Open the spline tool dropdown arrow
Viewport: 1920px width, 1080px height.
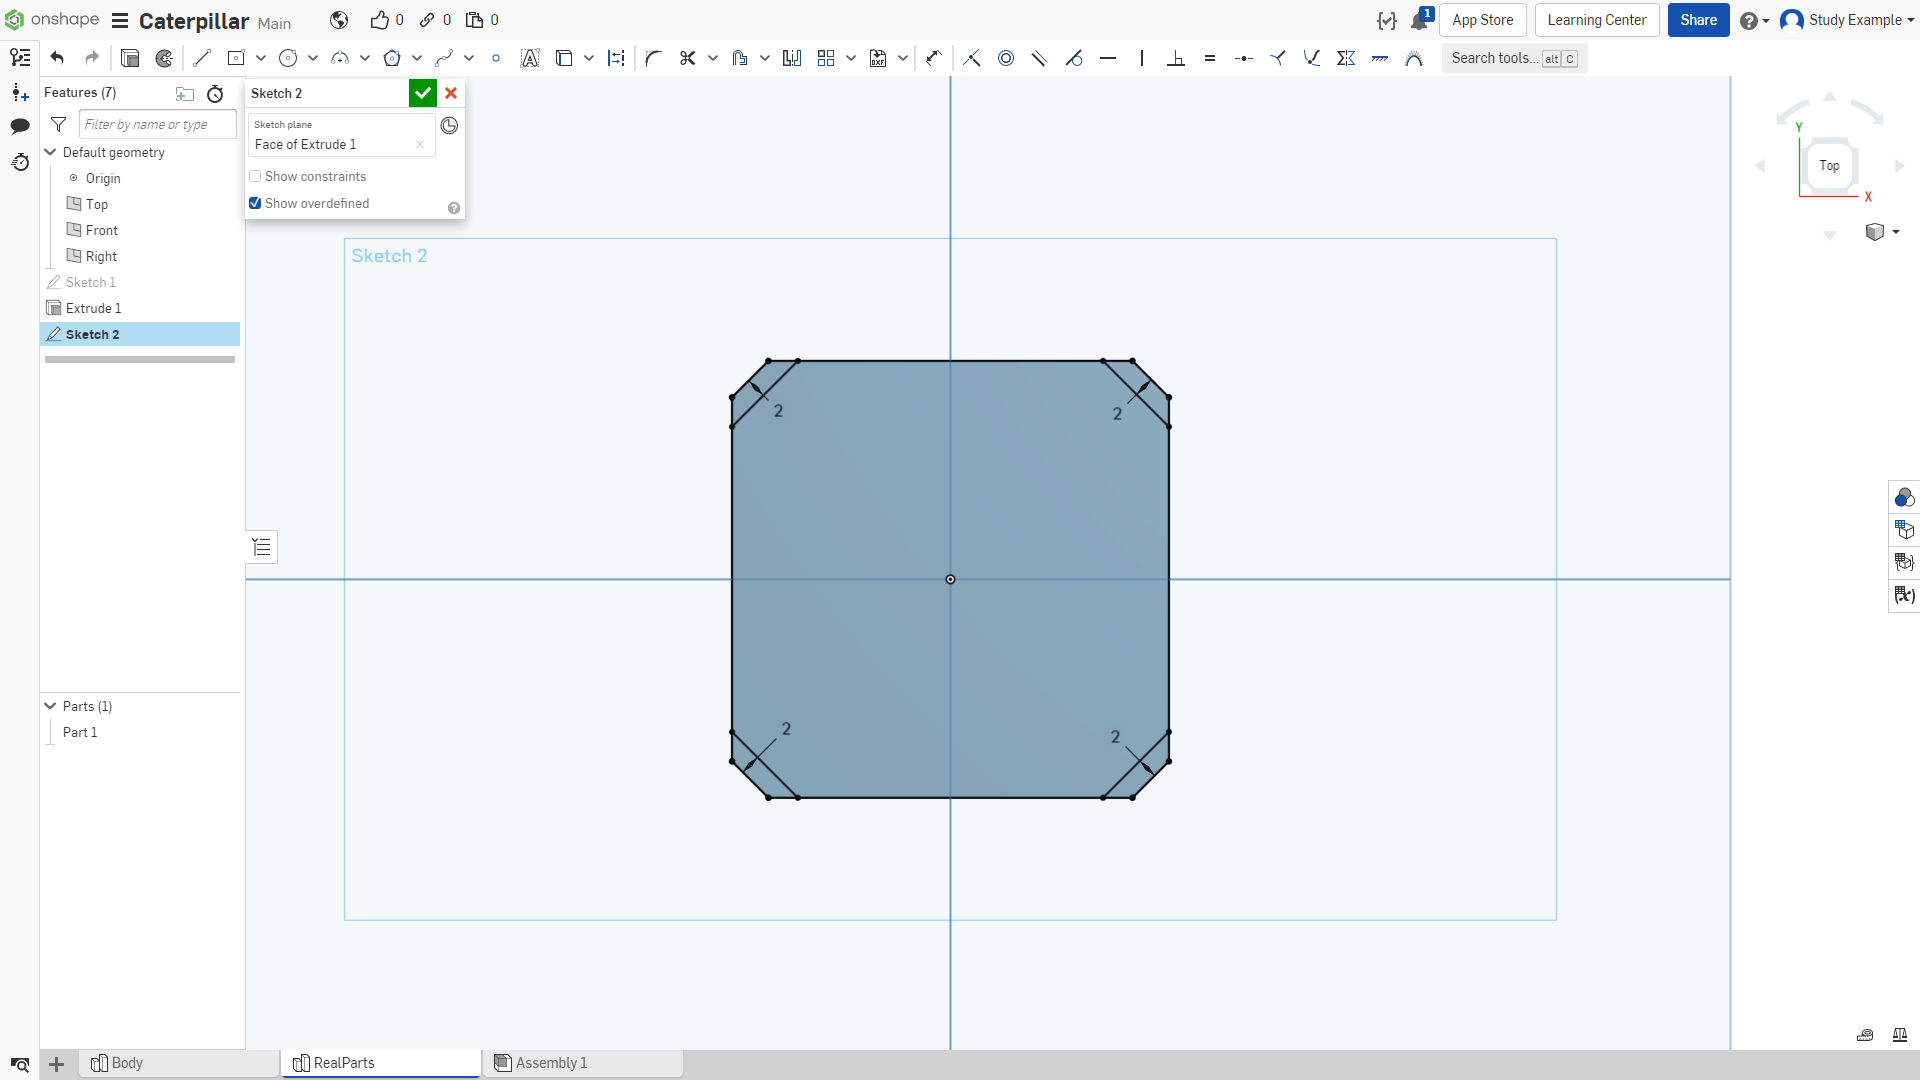[469, 58]
